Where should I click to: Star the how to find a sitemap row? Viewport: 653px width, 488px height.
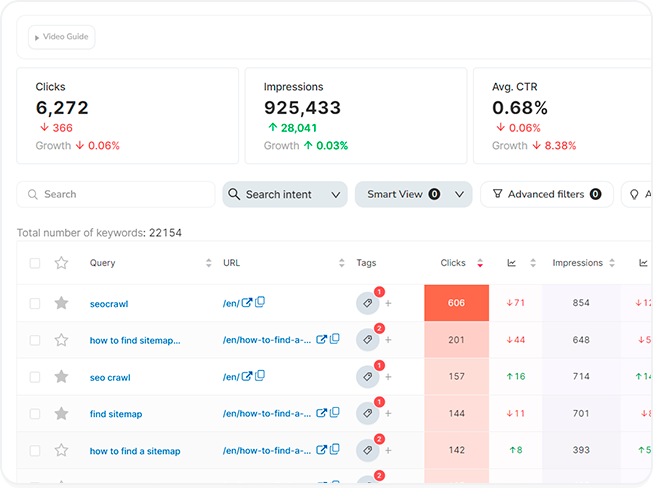click(61, 451)
